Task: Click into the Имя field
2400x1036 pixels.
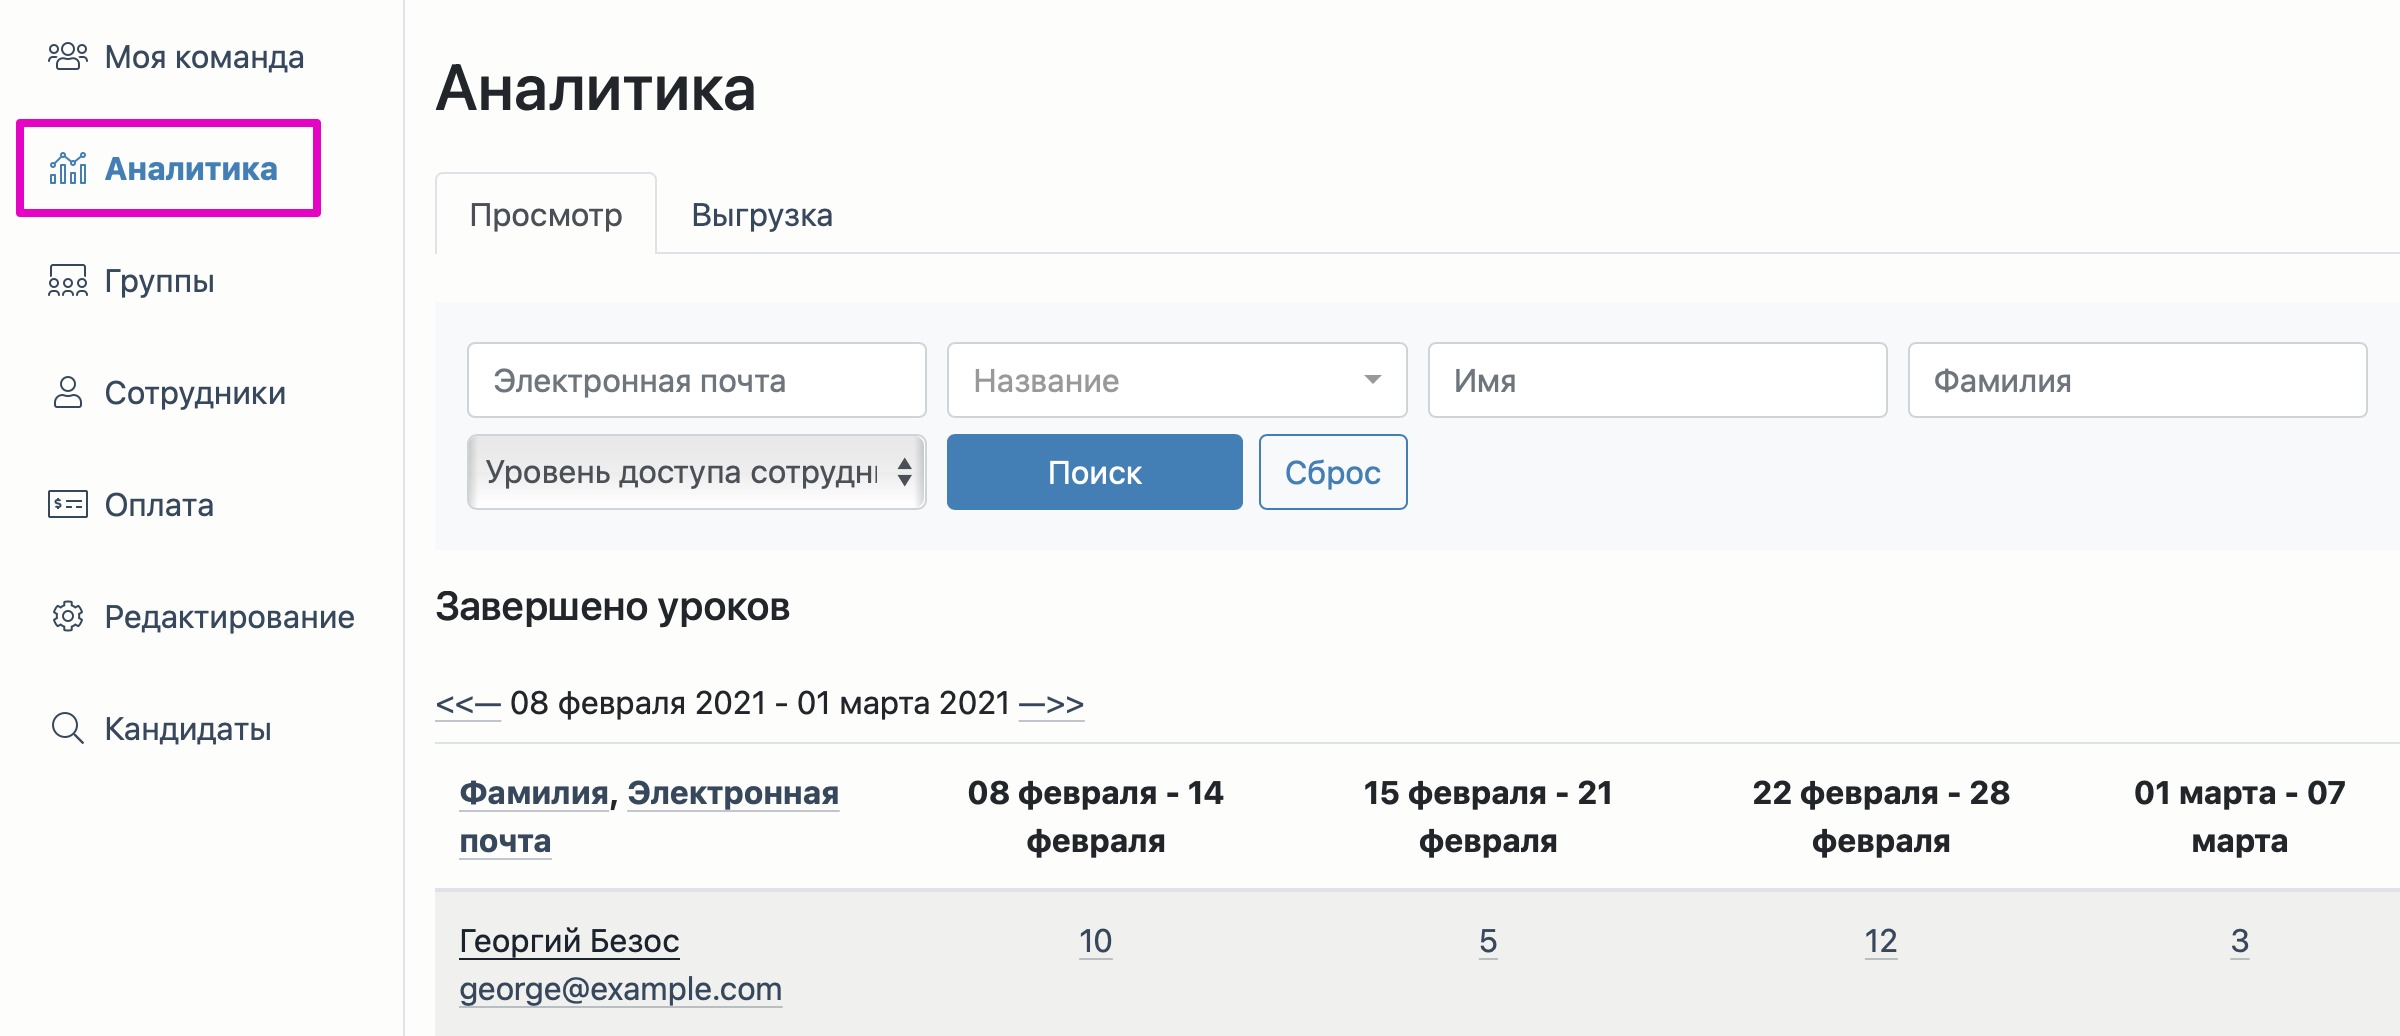Action: (1656, 381)
